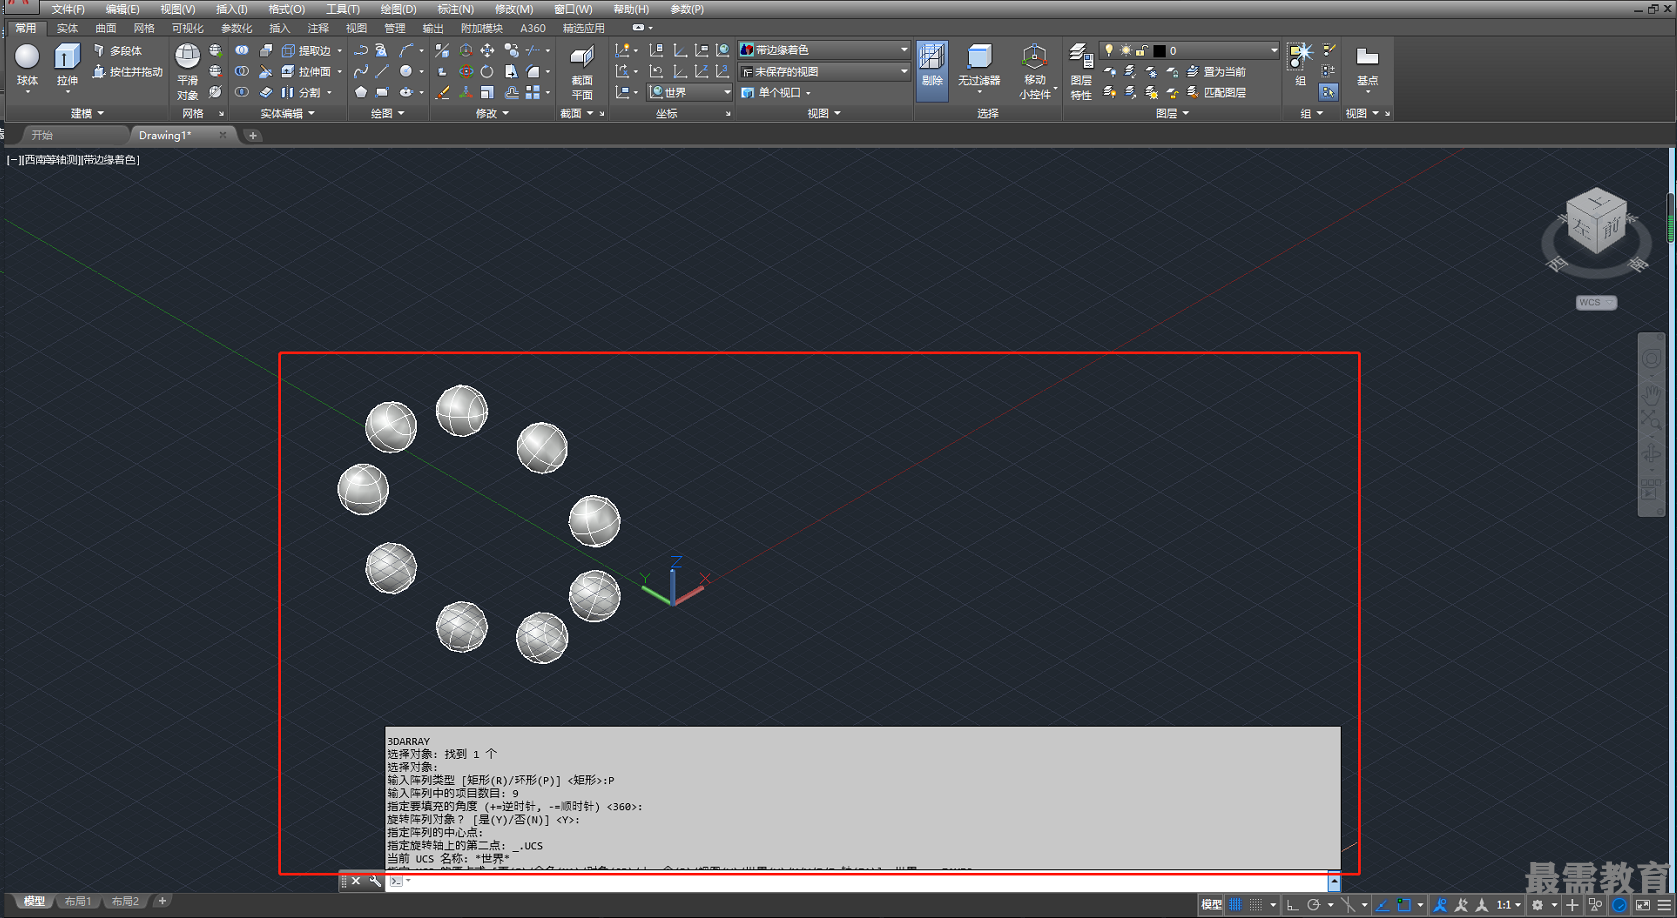This screenshot has height=918, width=1677.
Task: Click the Rotate tool in 修改 panel
Action: point(487,71)
